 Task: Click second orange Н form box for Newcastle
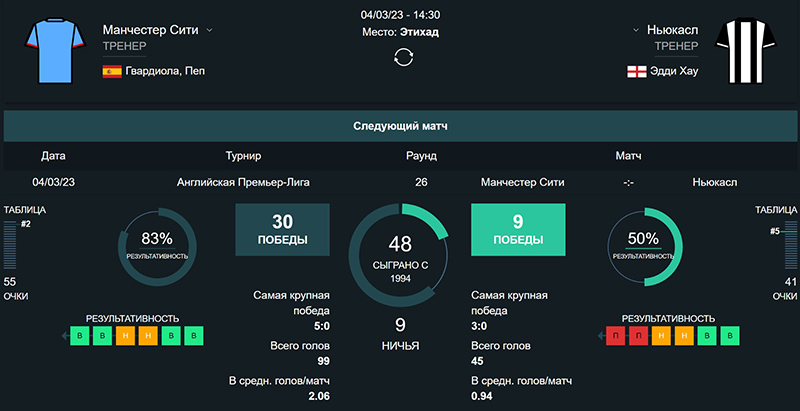point(684,336)
